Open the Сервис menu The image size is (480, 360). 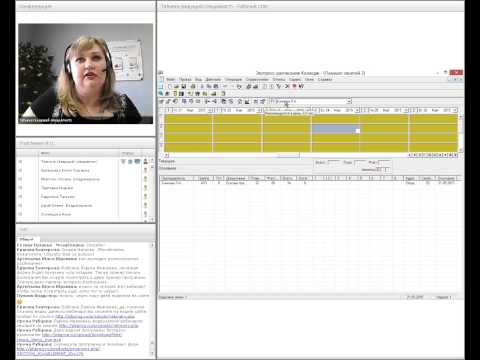pyautogui.click(x=295, y=79)
